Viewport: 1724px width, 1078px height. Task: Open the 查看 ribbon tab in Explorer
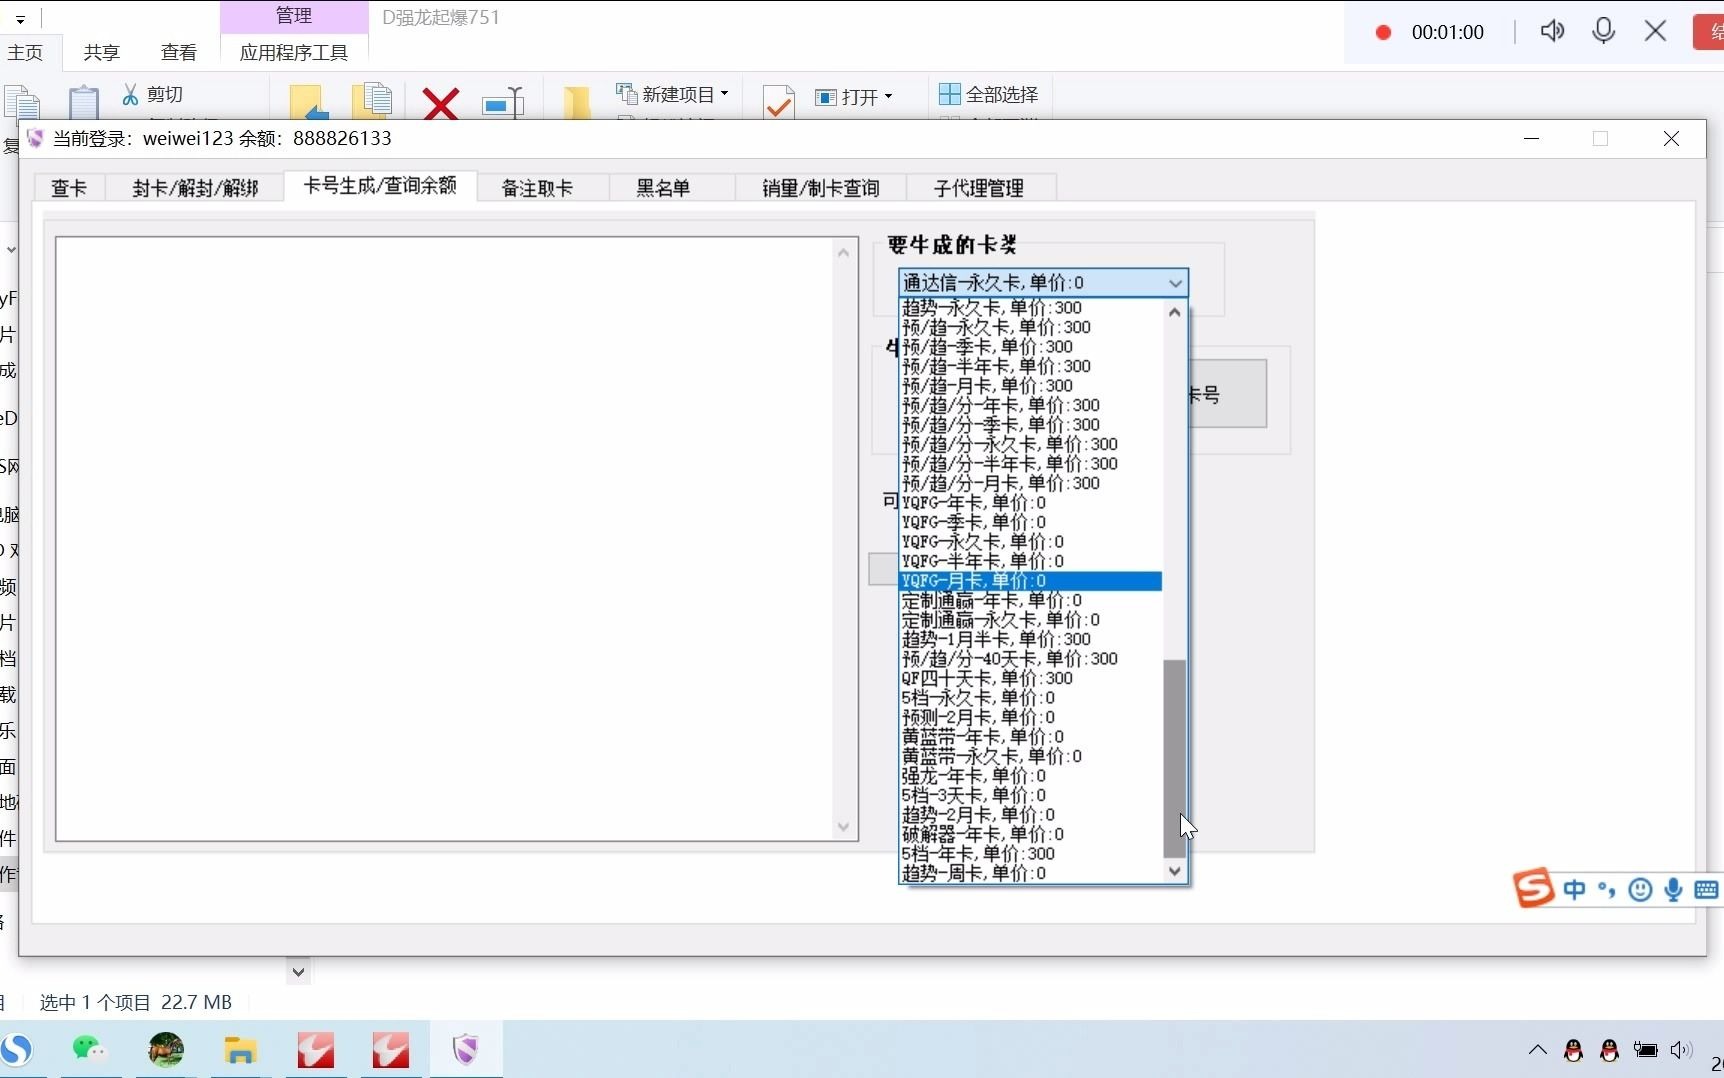(179, 53)
